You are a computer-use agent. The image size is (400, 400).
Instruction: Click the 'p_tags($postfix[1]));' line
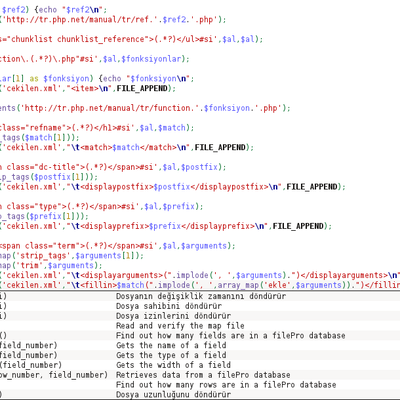coord(49,177)
